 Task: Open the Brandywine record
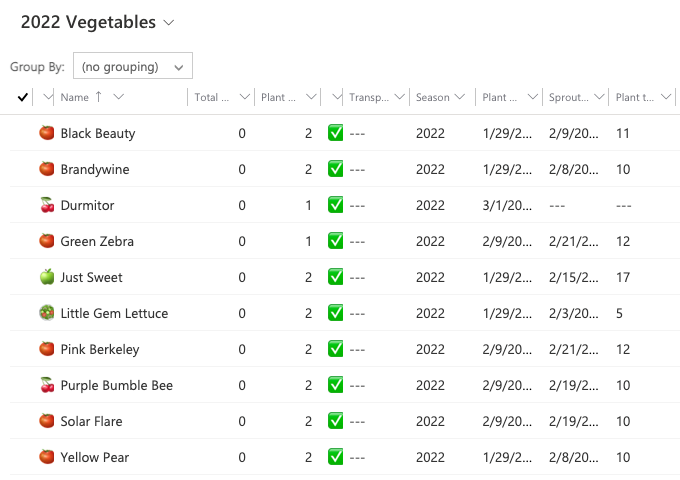tap(95, 169)
